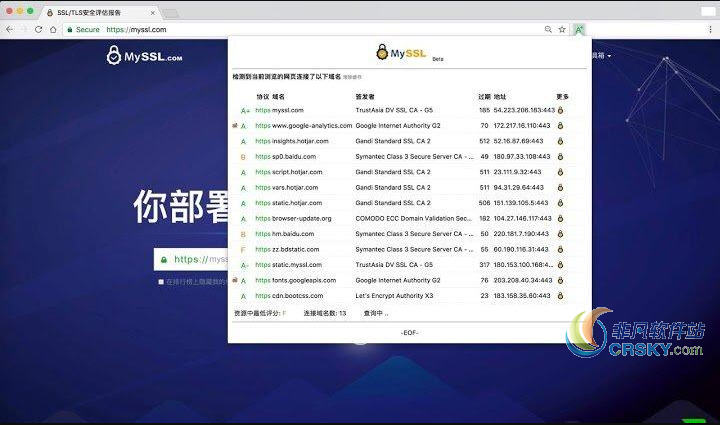
Task: Open lock icon for www.google-analytics.com row
Action: point(560,126)
